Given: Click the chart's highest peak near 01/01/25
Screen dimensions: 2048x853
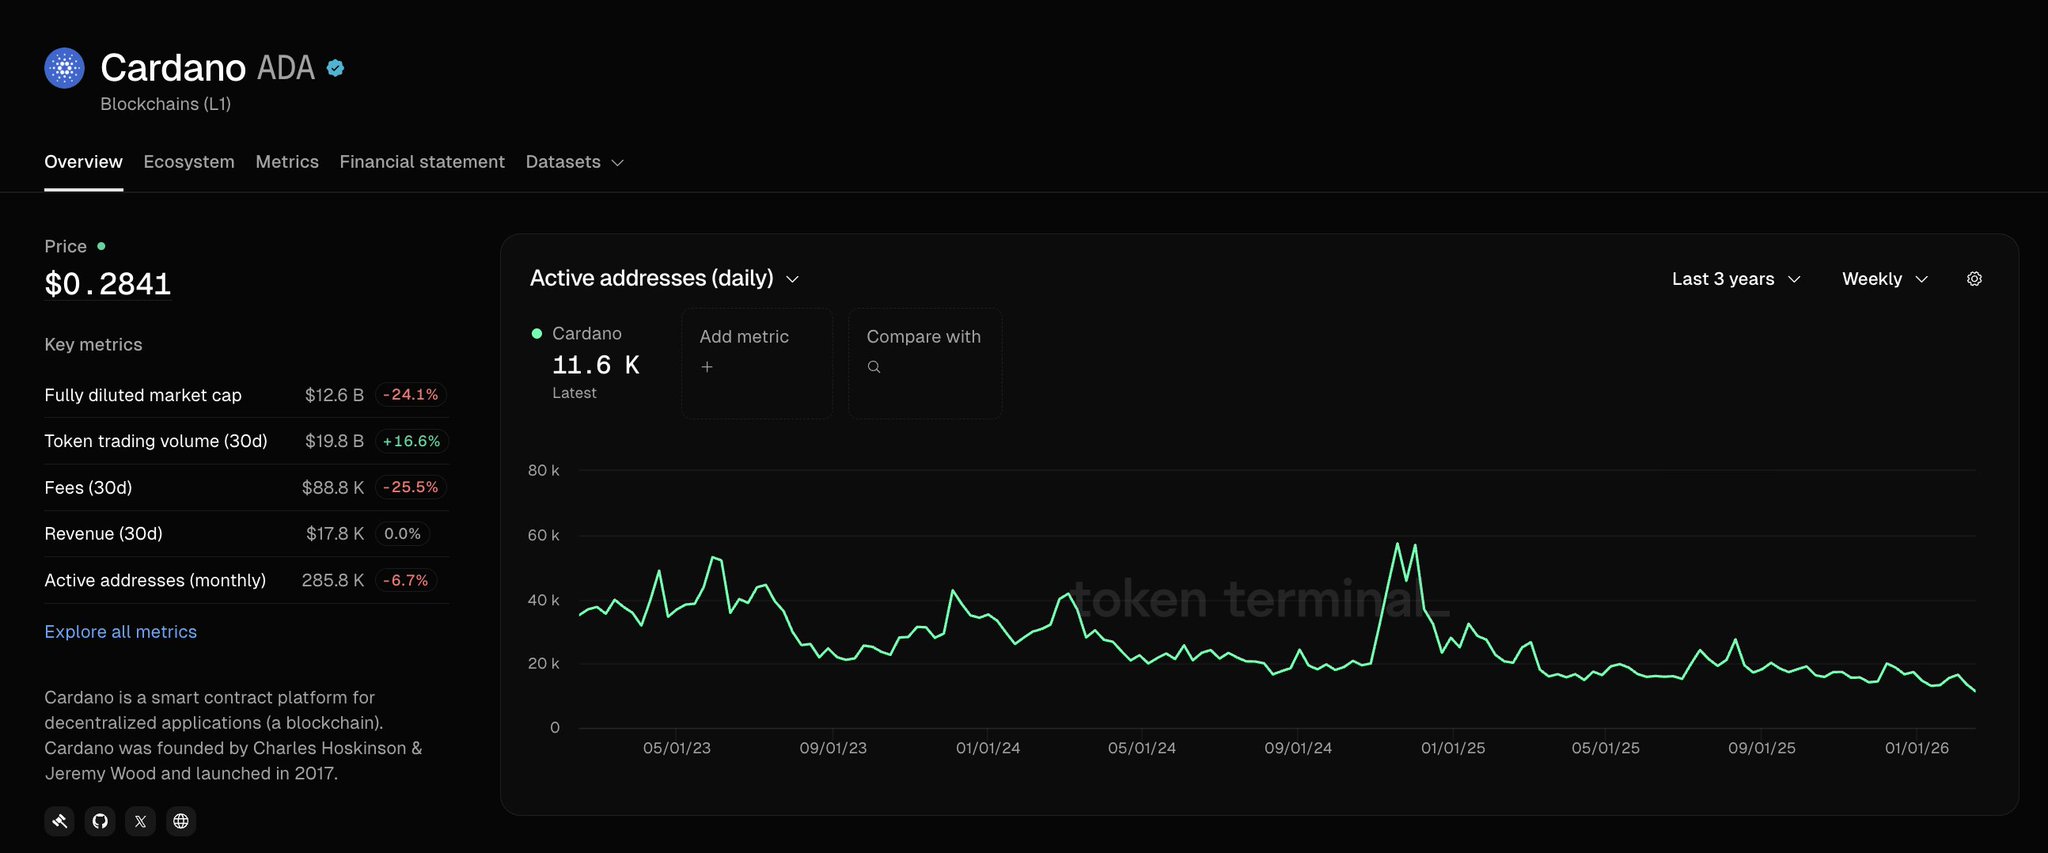Looking at the screenshot, I should pos(1398,544).
